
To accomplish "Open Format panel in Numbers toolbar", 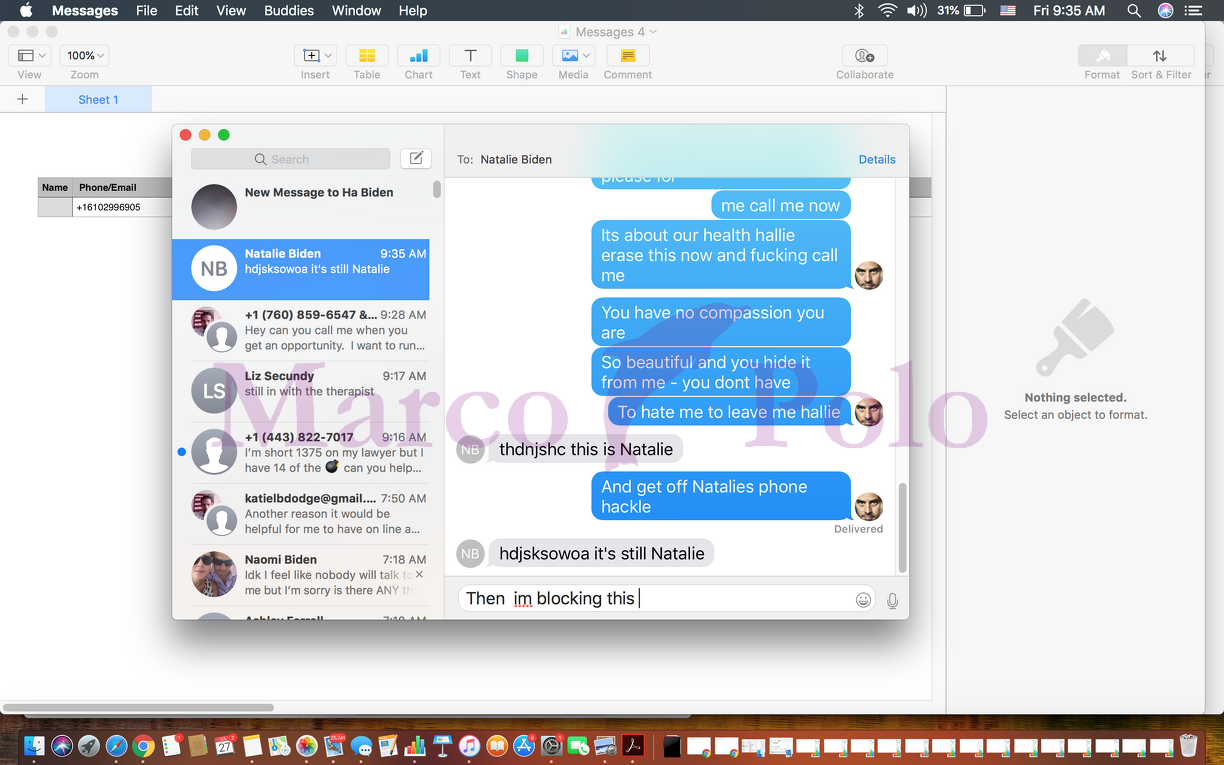I will (x=1103, y=56).
